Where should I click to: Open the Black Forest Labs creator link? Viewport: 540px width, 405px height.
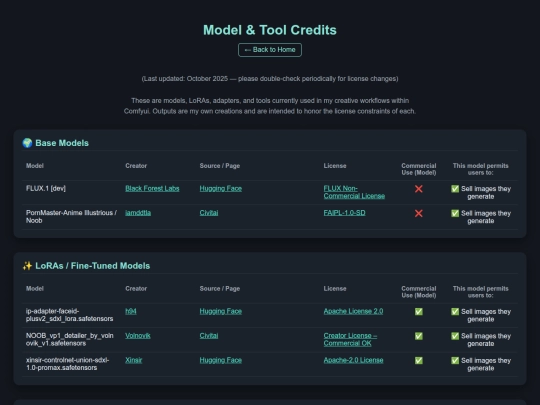pos(152,188)
